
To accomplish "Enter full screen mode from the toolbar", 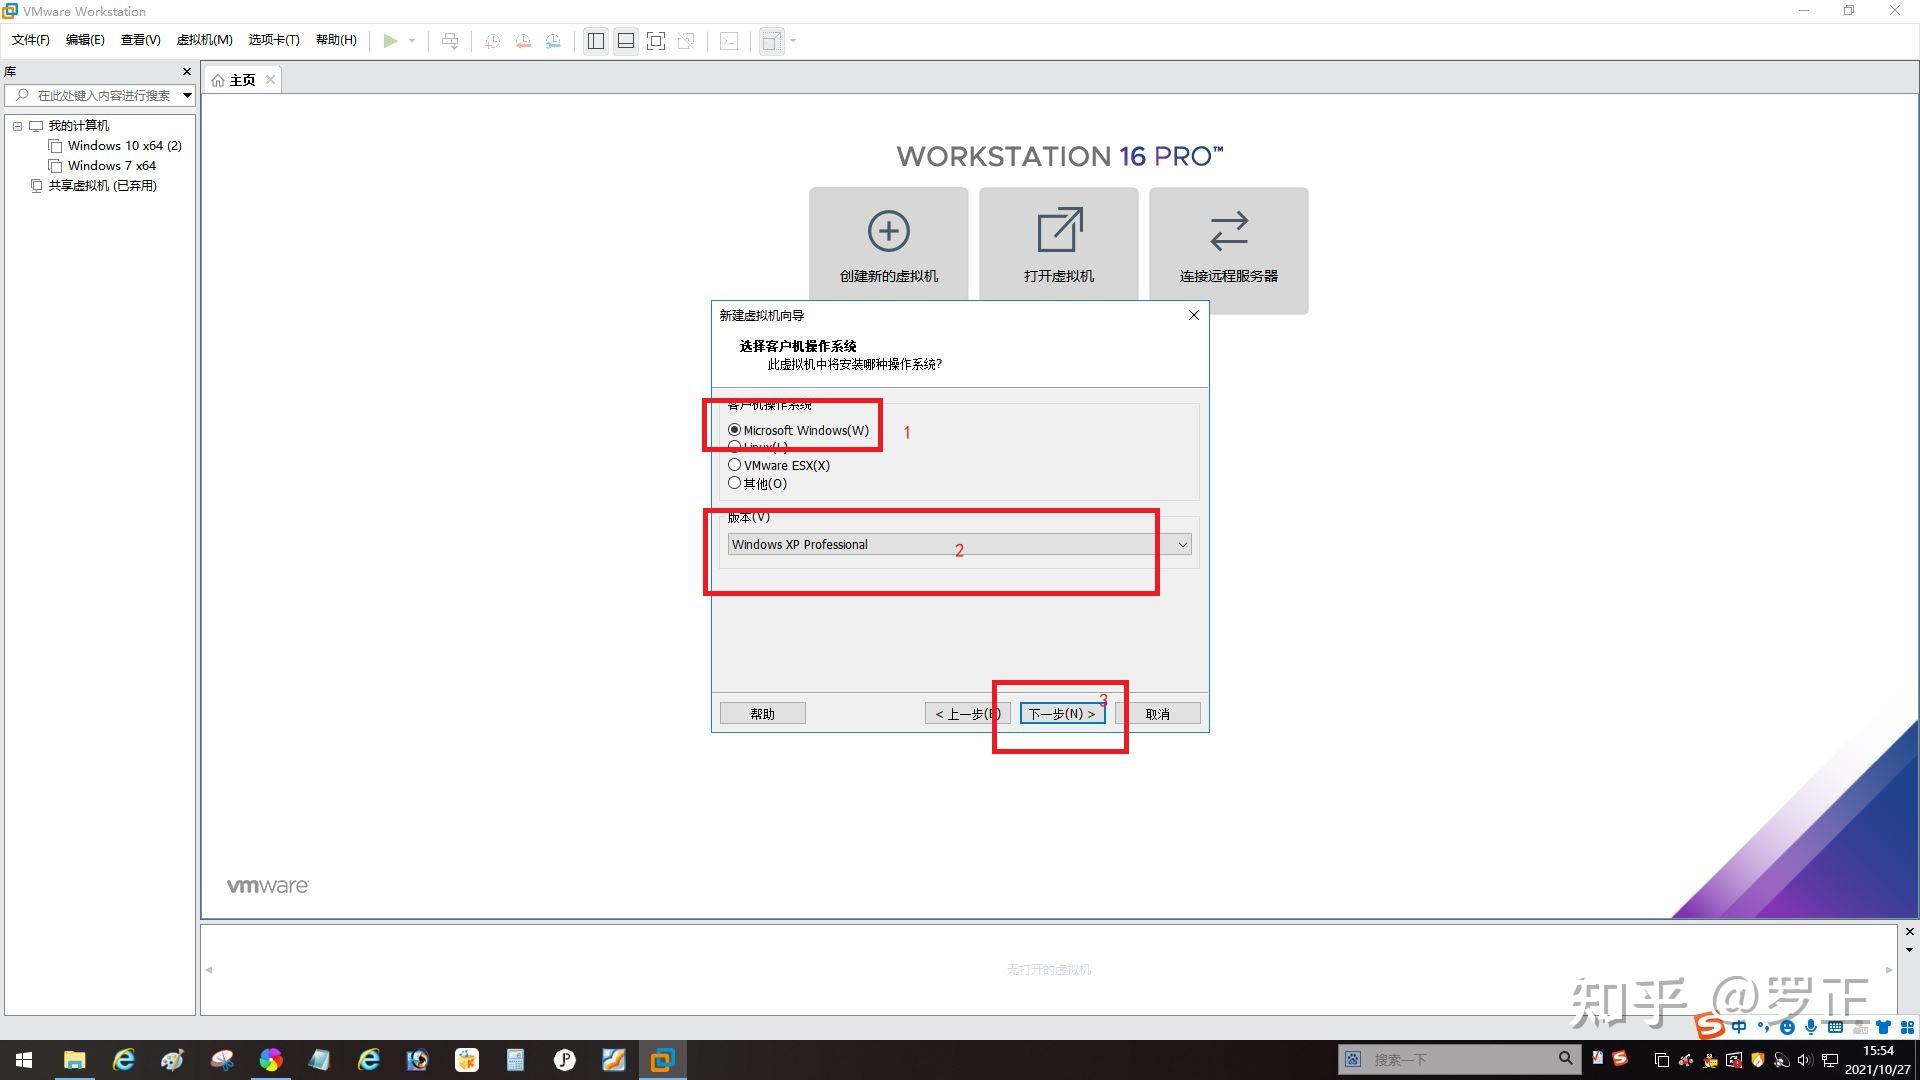I will [656, 41].
